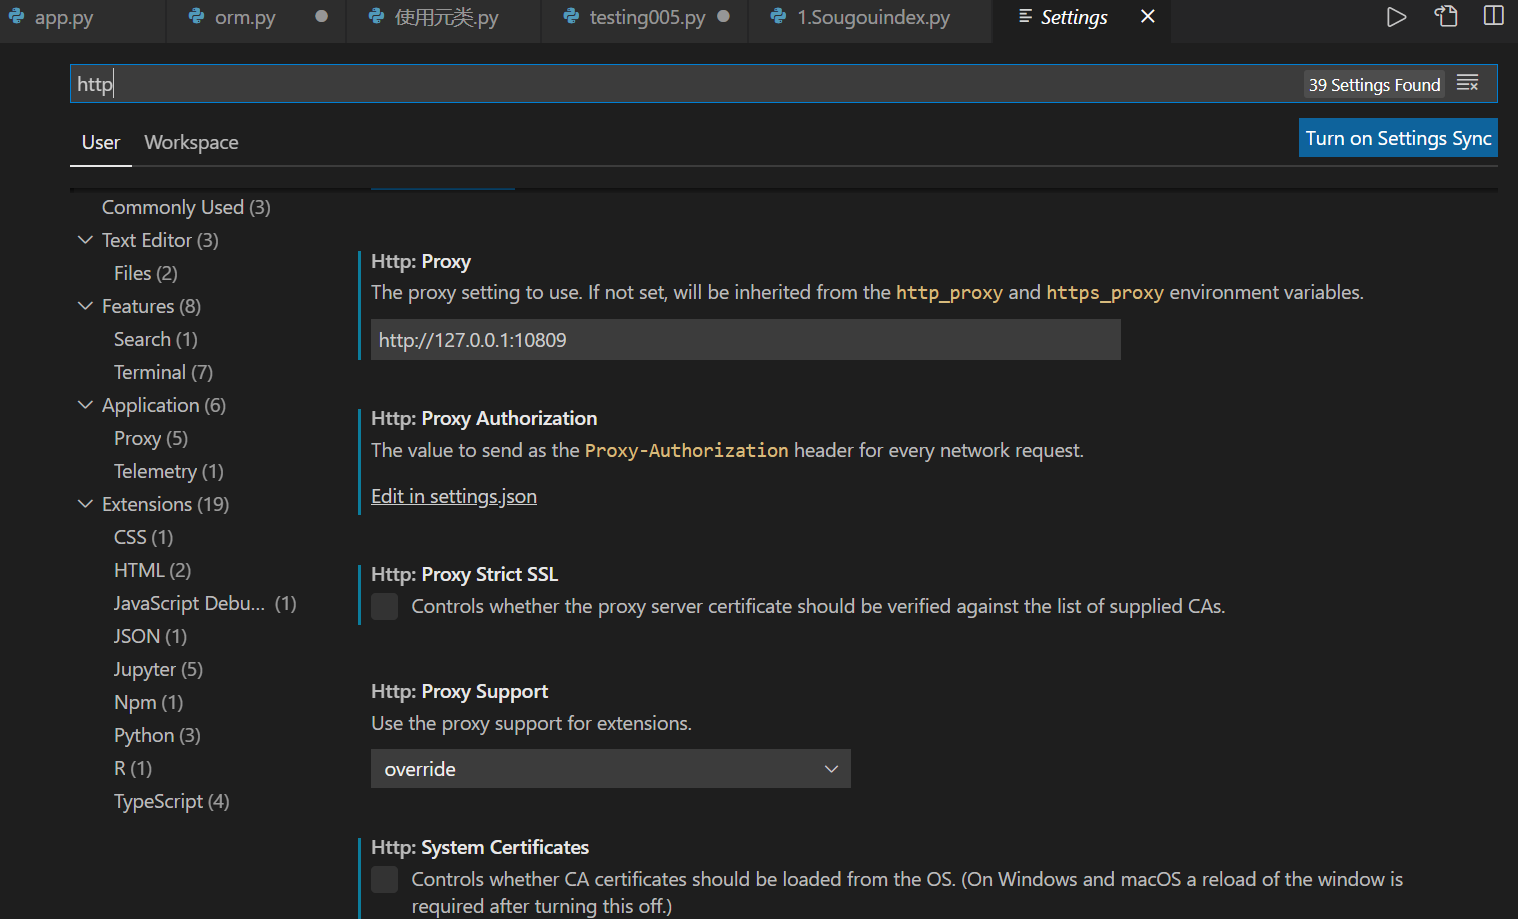Click the Run Python File play icon
The height and width of the screenshot is (919, 1518).
pyautogui.click(x=1396, y=17)
